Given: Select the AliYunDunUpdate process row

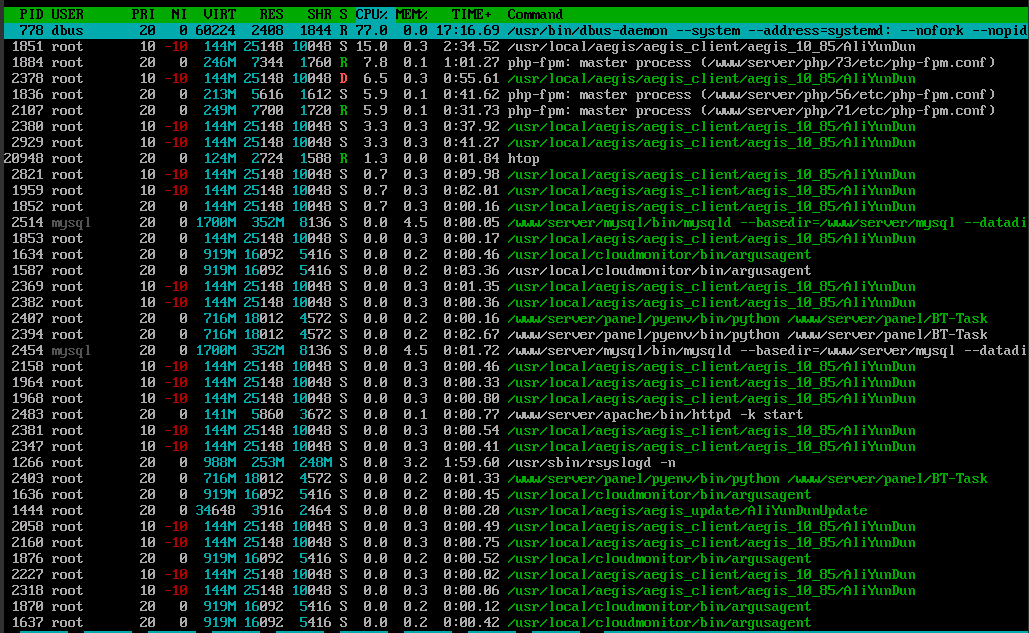Looking at the screenshot, I should tap(514, 511).
